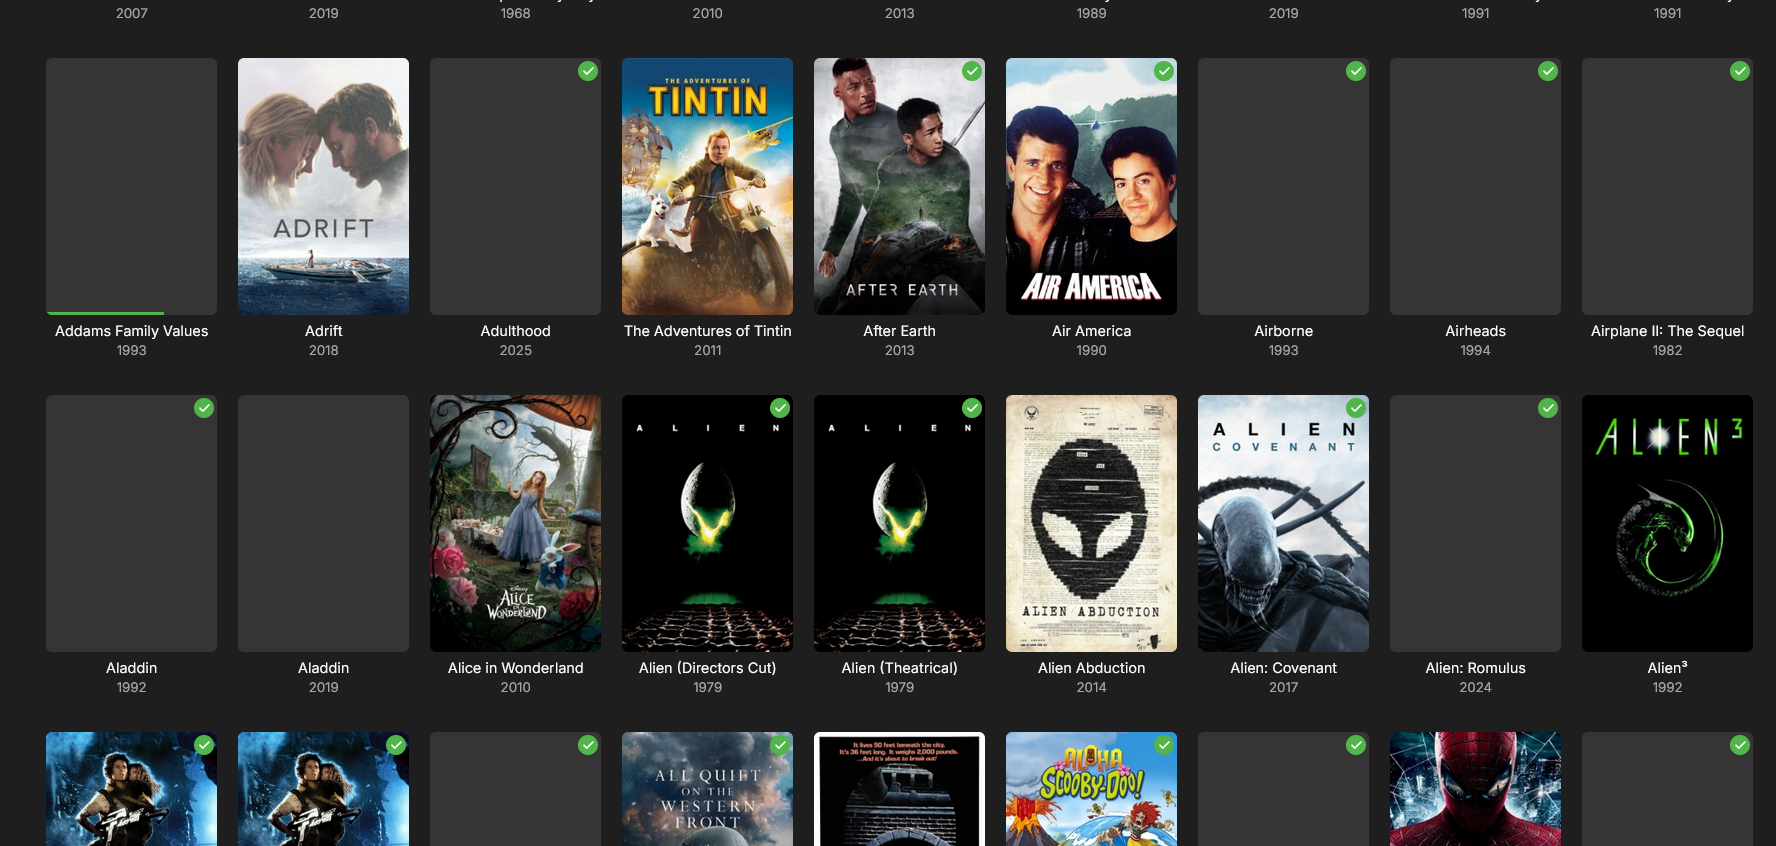The height and width of the screenshot is (846, 1776).
Task: Click year 2014 under Alien Abduction
Action: 1091,688
